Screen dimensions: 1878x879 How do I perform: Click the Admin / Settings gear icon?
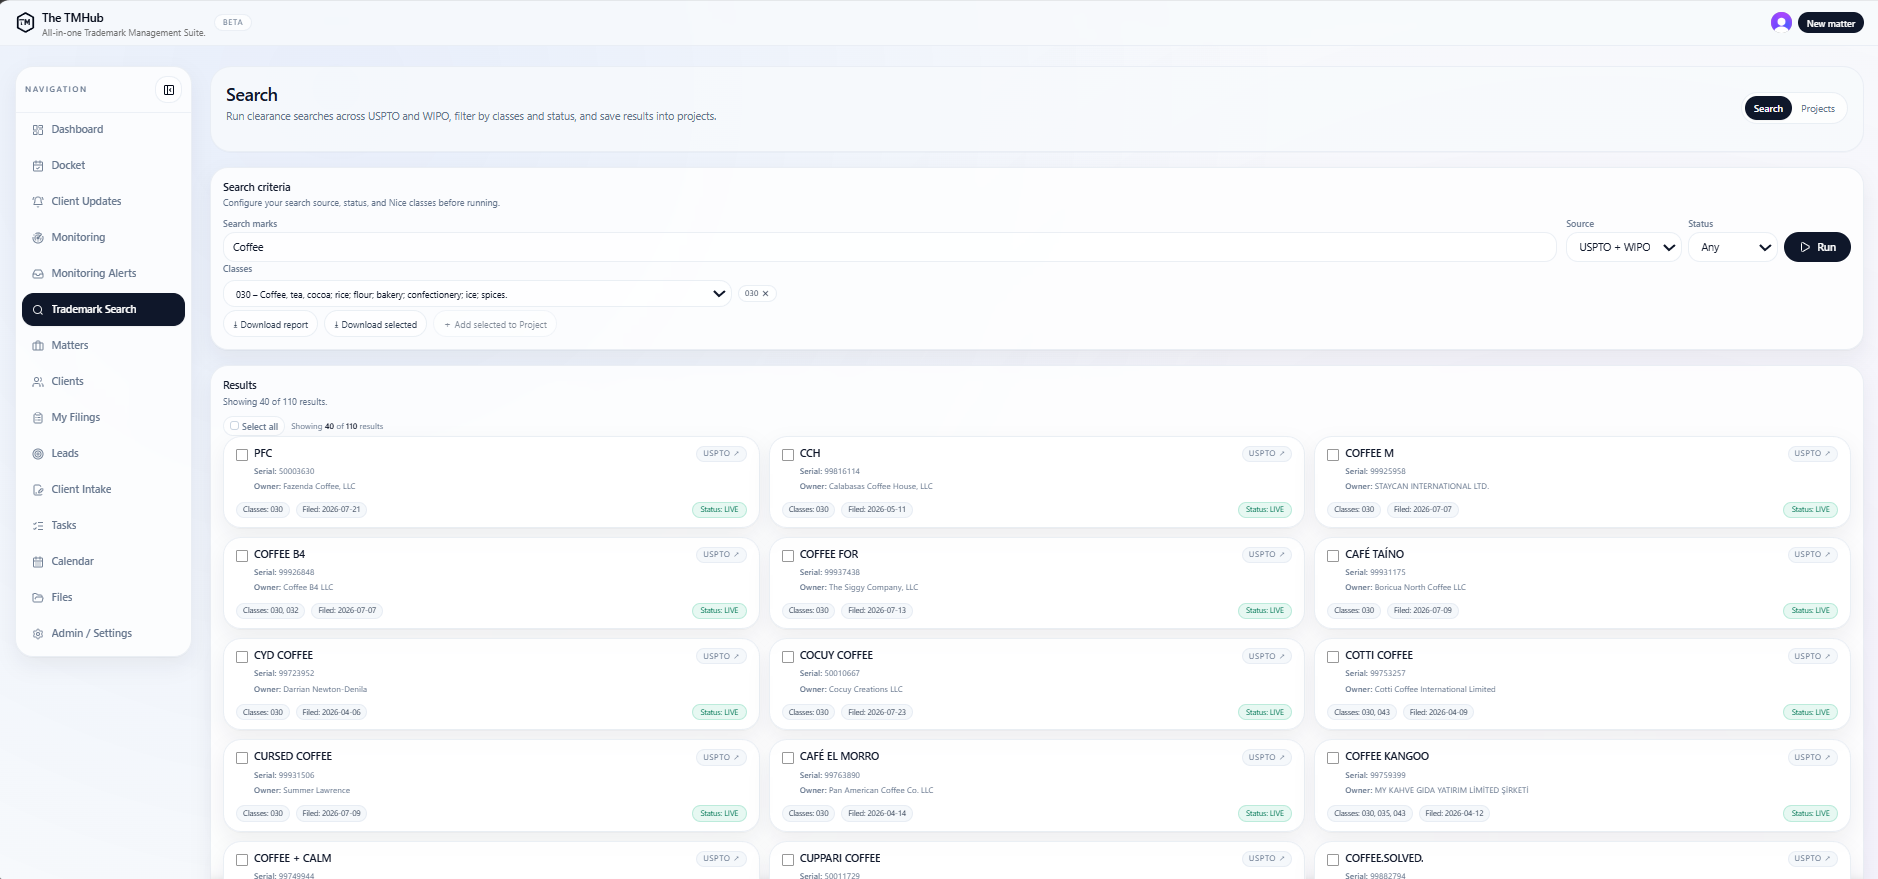coord(38,634)
